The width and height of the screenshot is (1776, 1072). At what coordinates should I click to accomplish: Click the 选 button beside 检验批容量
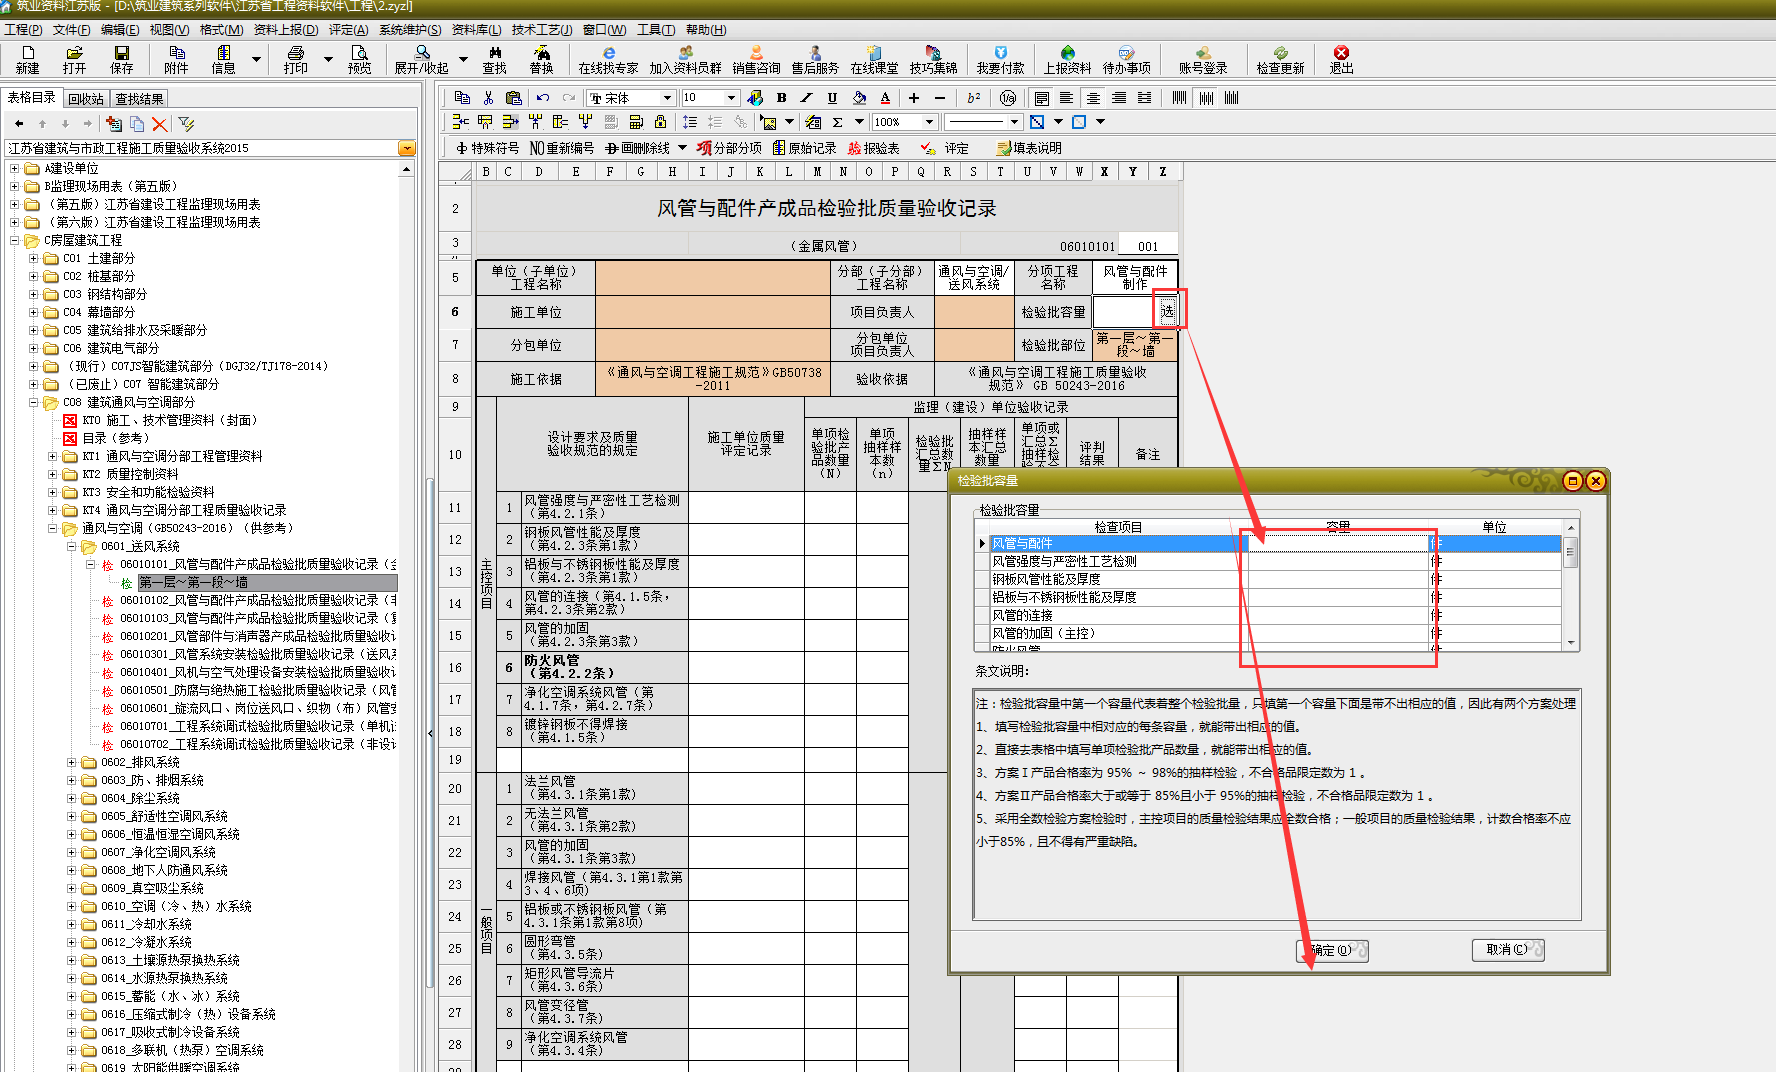1167,312
